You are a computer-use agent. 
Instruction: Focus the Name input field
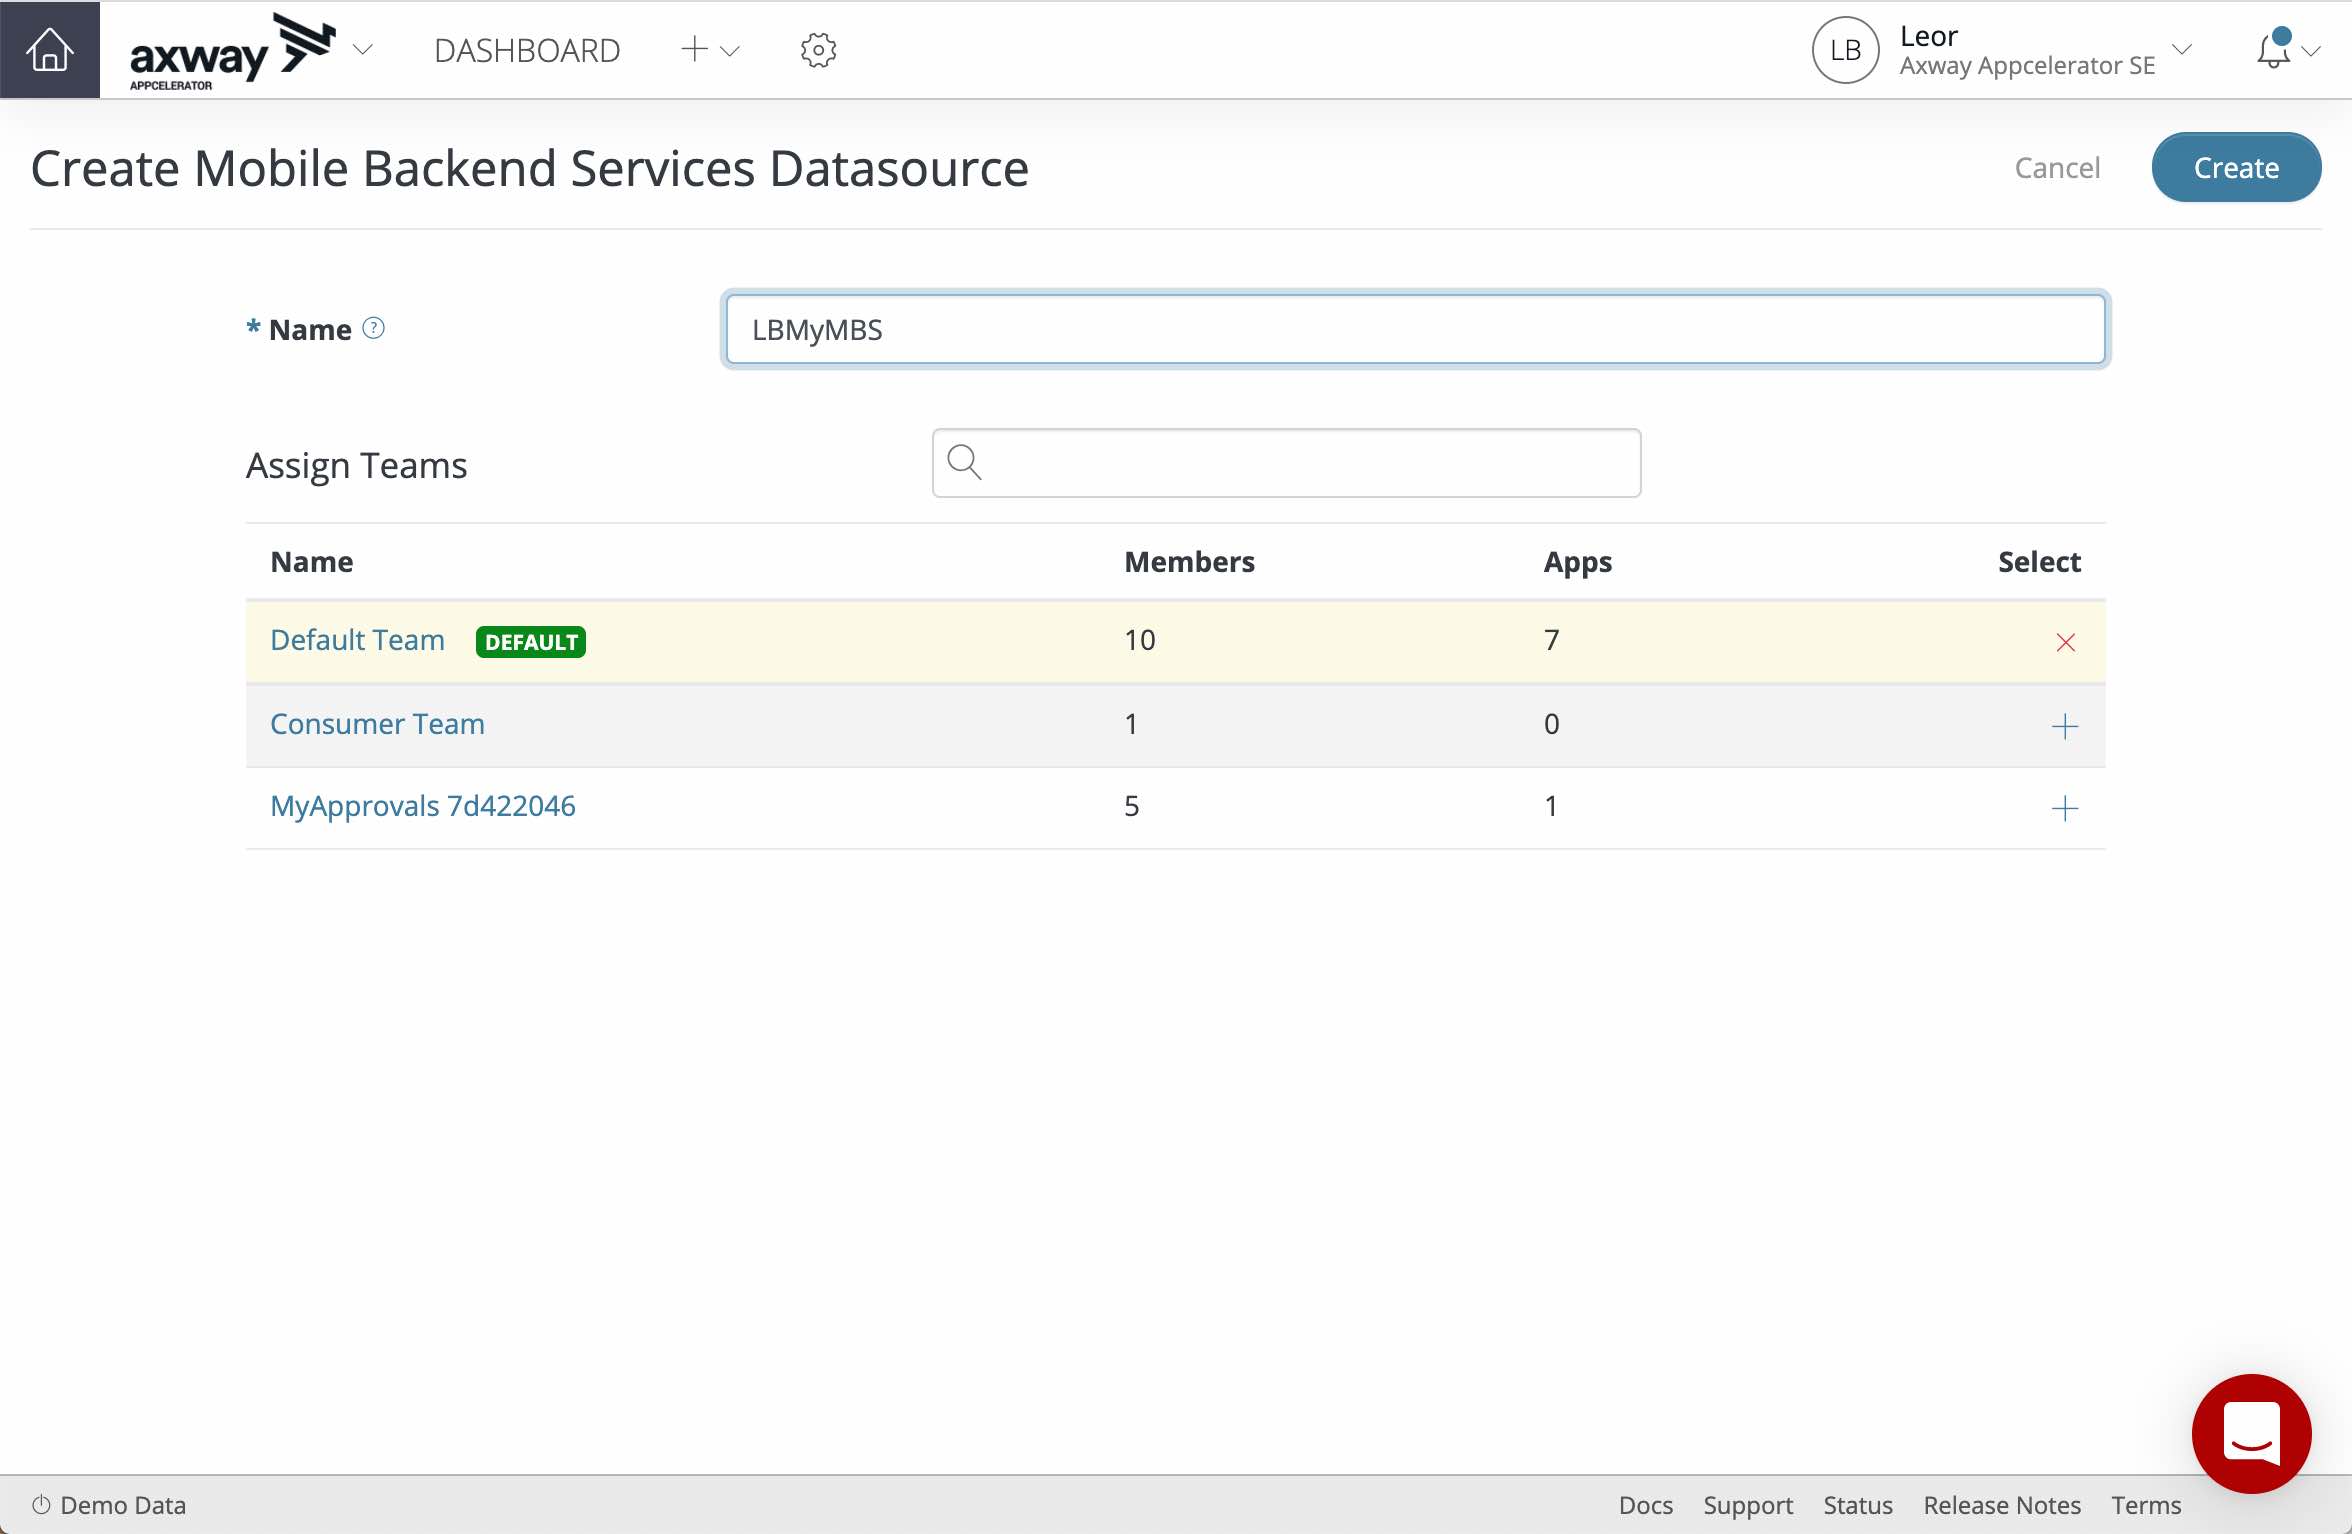coord(1415,329)
